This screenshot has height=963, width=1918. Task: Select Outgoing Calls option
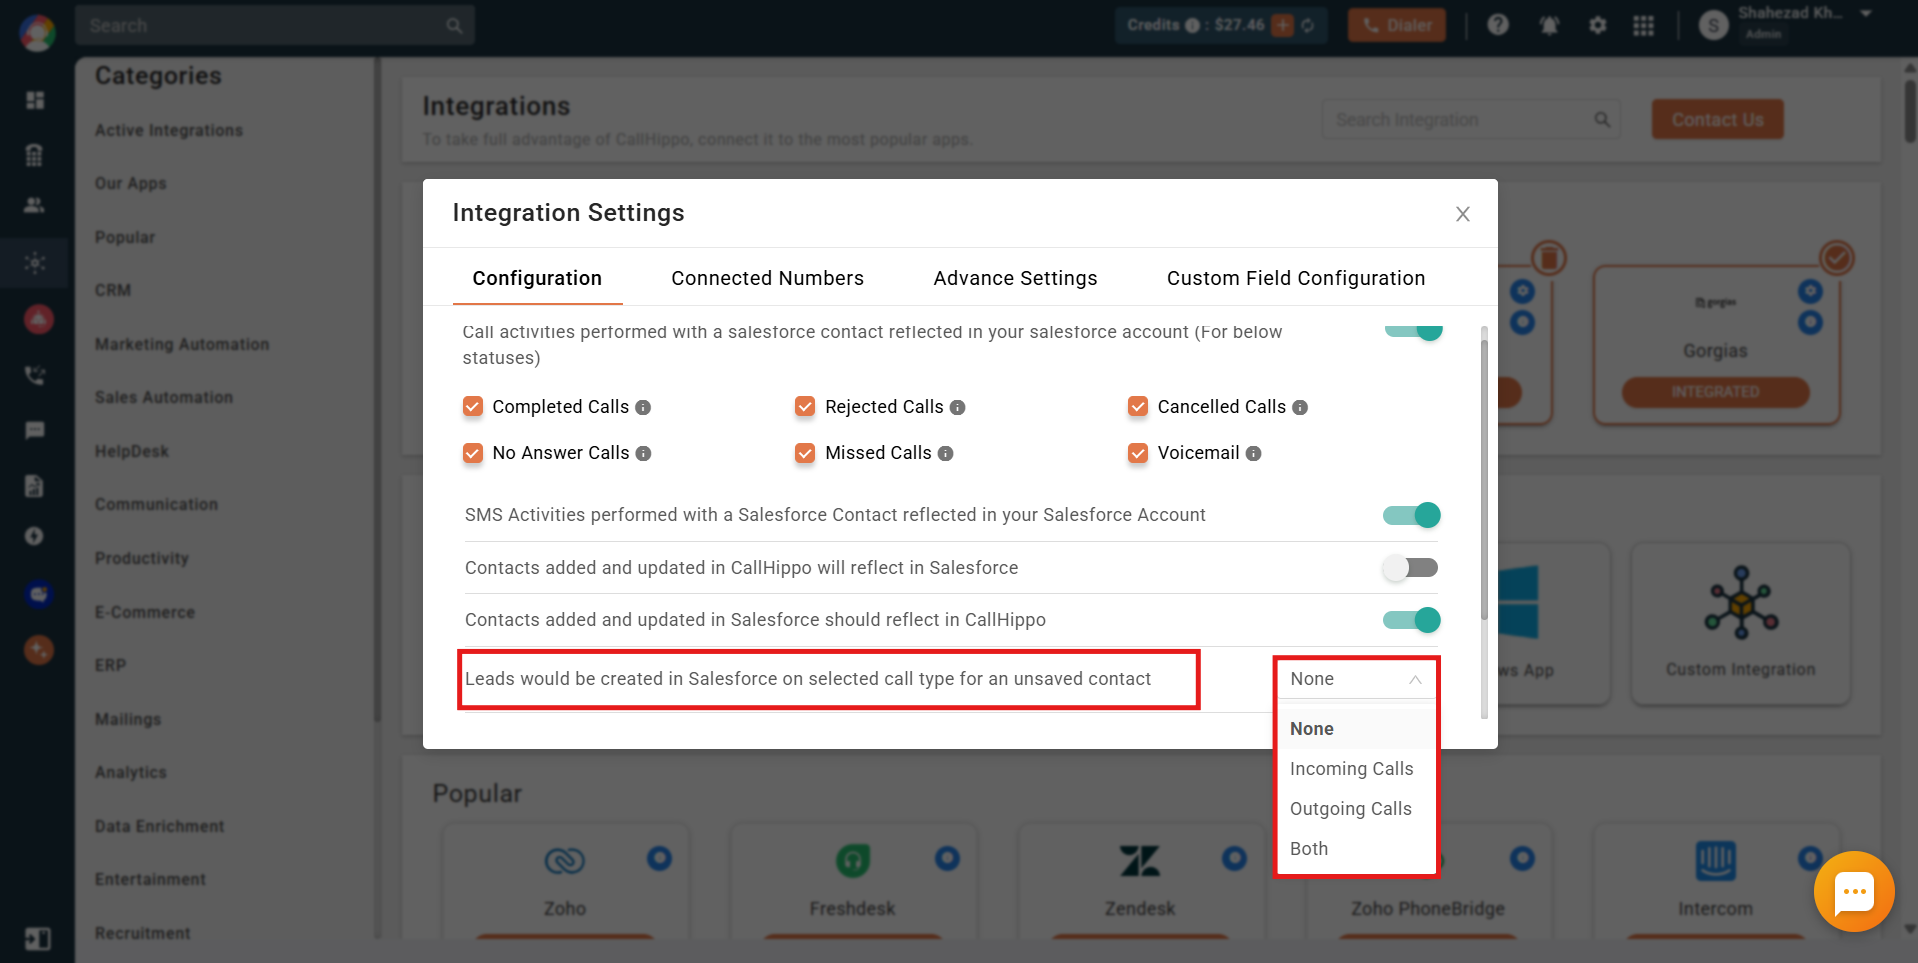(x=1356, y=809)
